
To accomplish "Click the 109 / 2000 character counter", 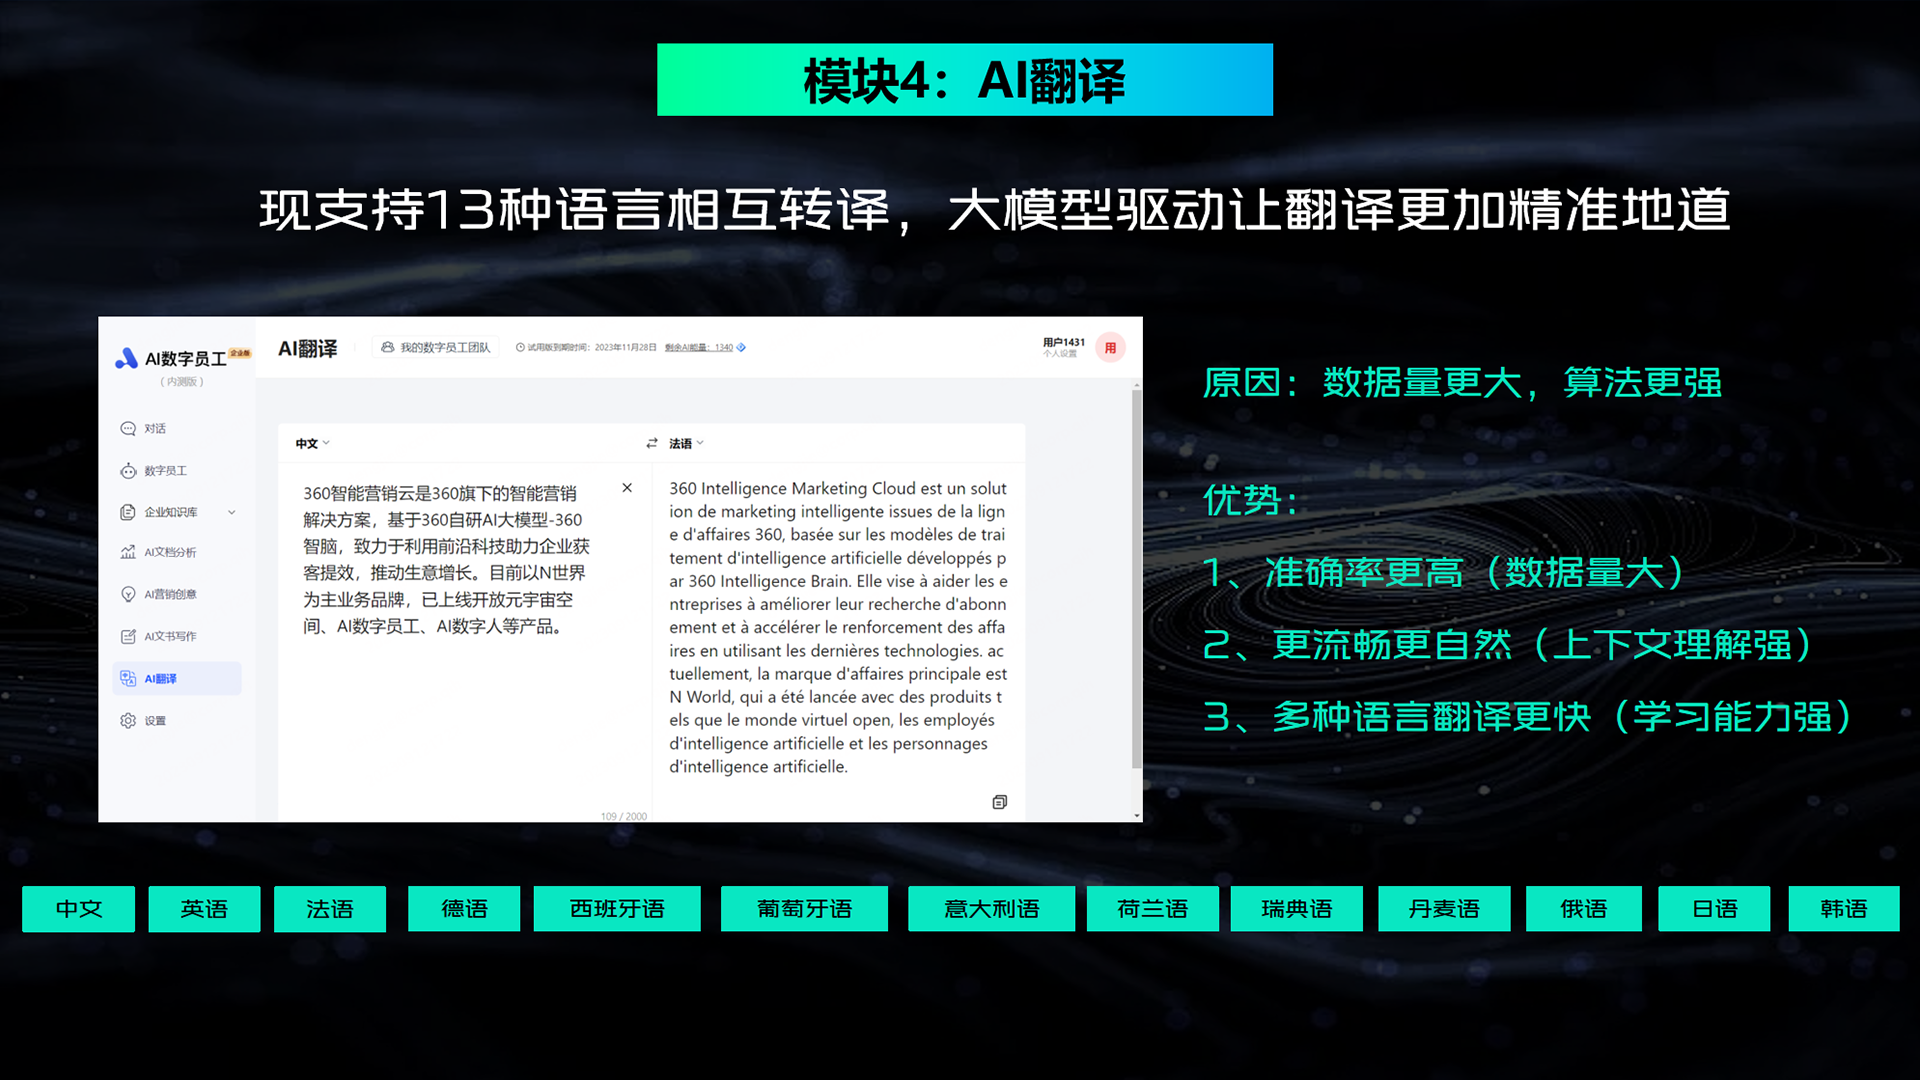I will 624,816.
